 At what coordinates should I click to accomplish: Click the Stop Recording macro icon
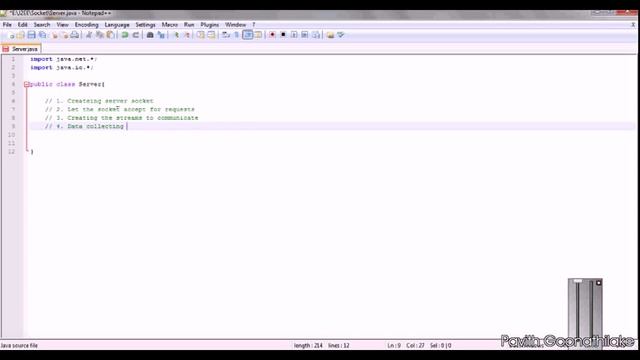tap(283, 35)
